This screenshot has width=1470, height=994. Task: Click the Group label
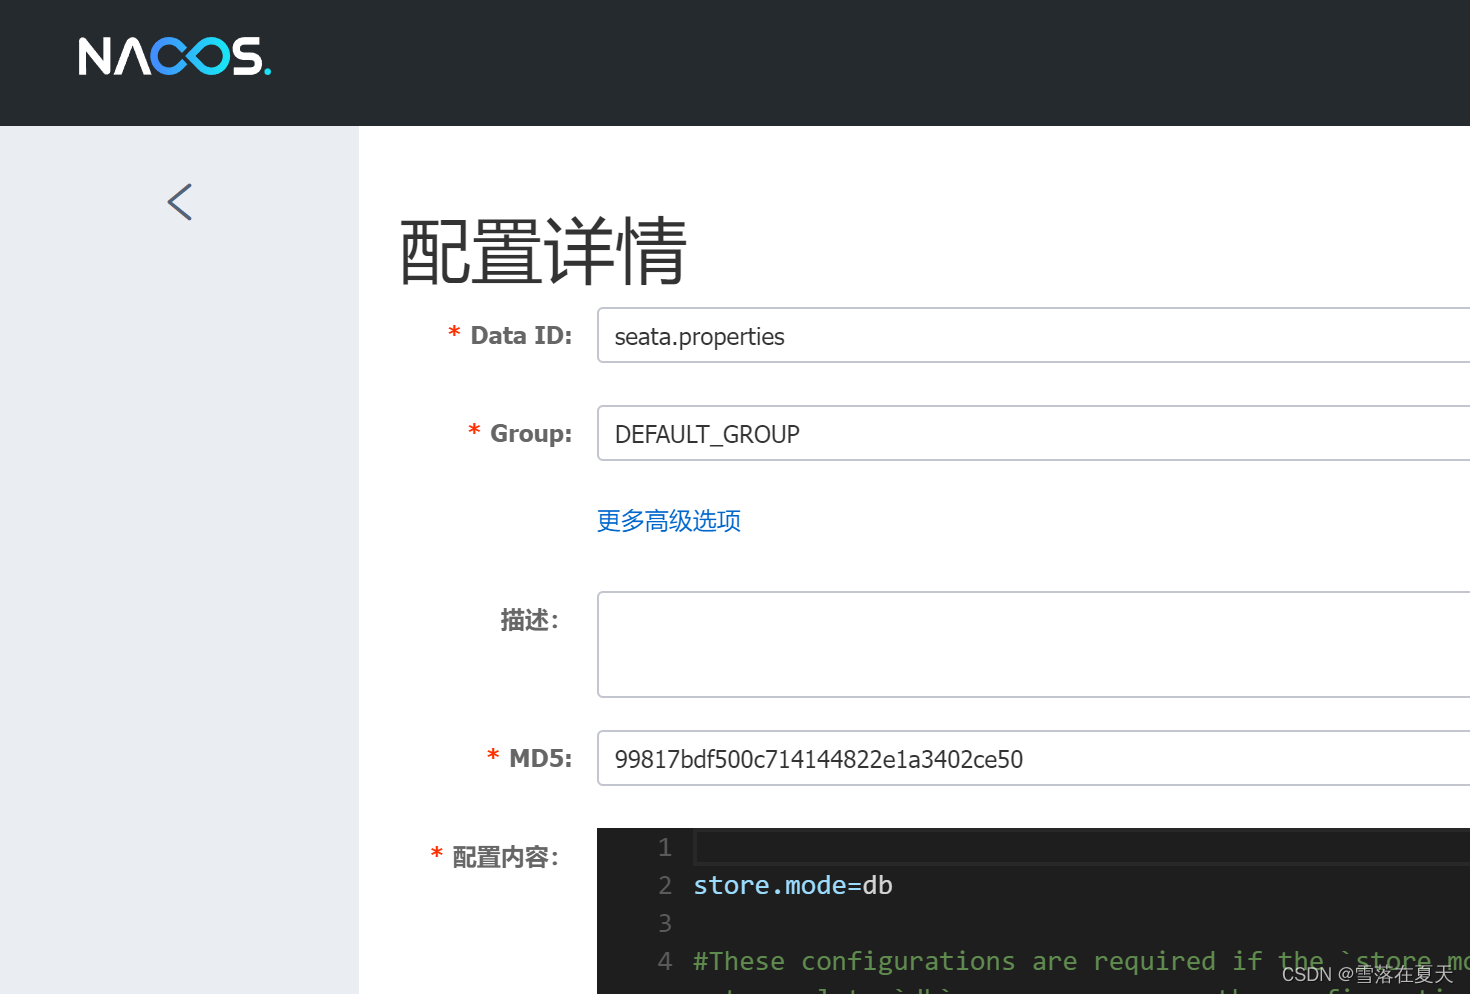tap(531, 433)
